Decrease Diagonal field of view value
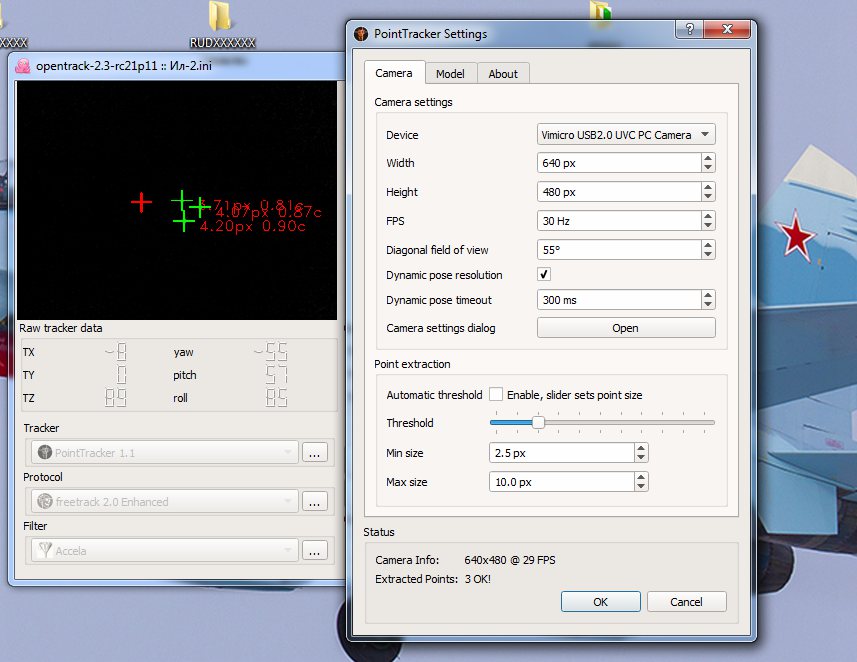857x662 pixels. (708, 255)
